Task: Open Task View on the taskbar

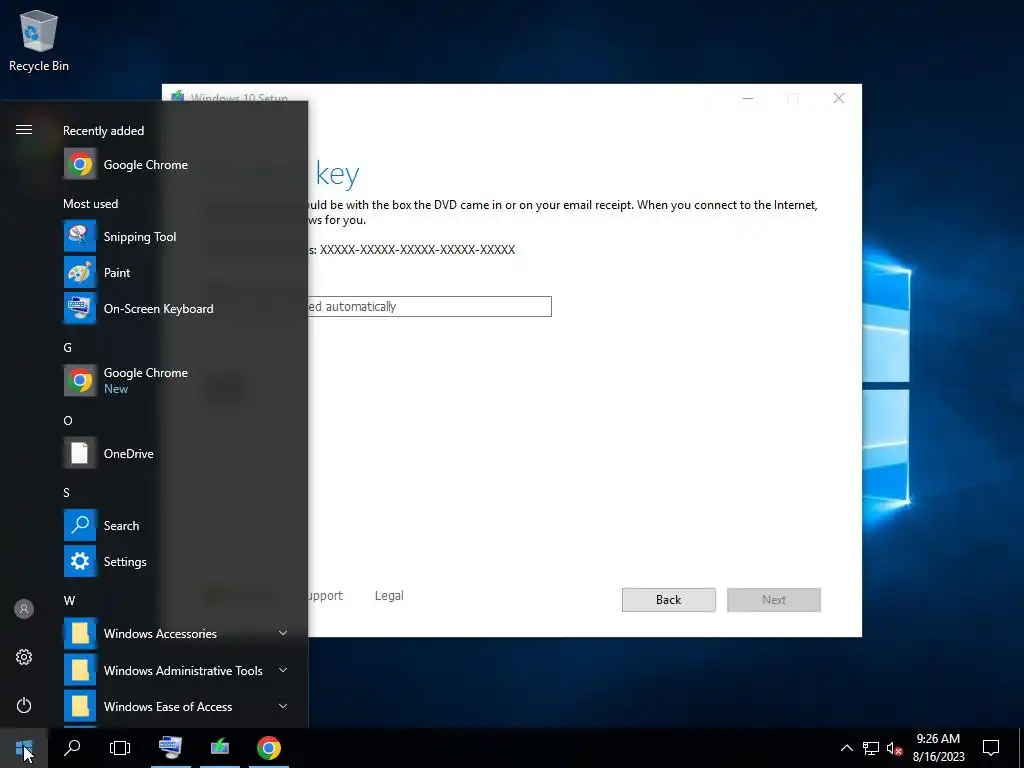Action: click(x=120, y=748)
